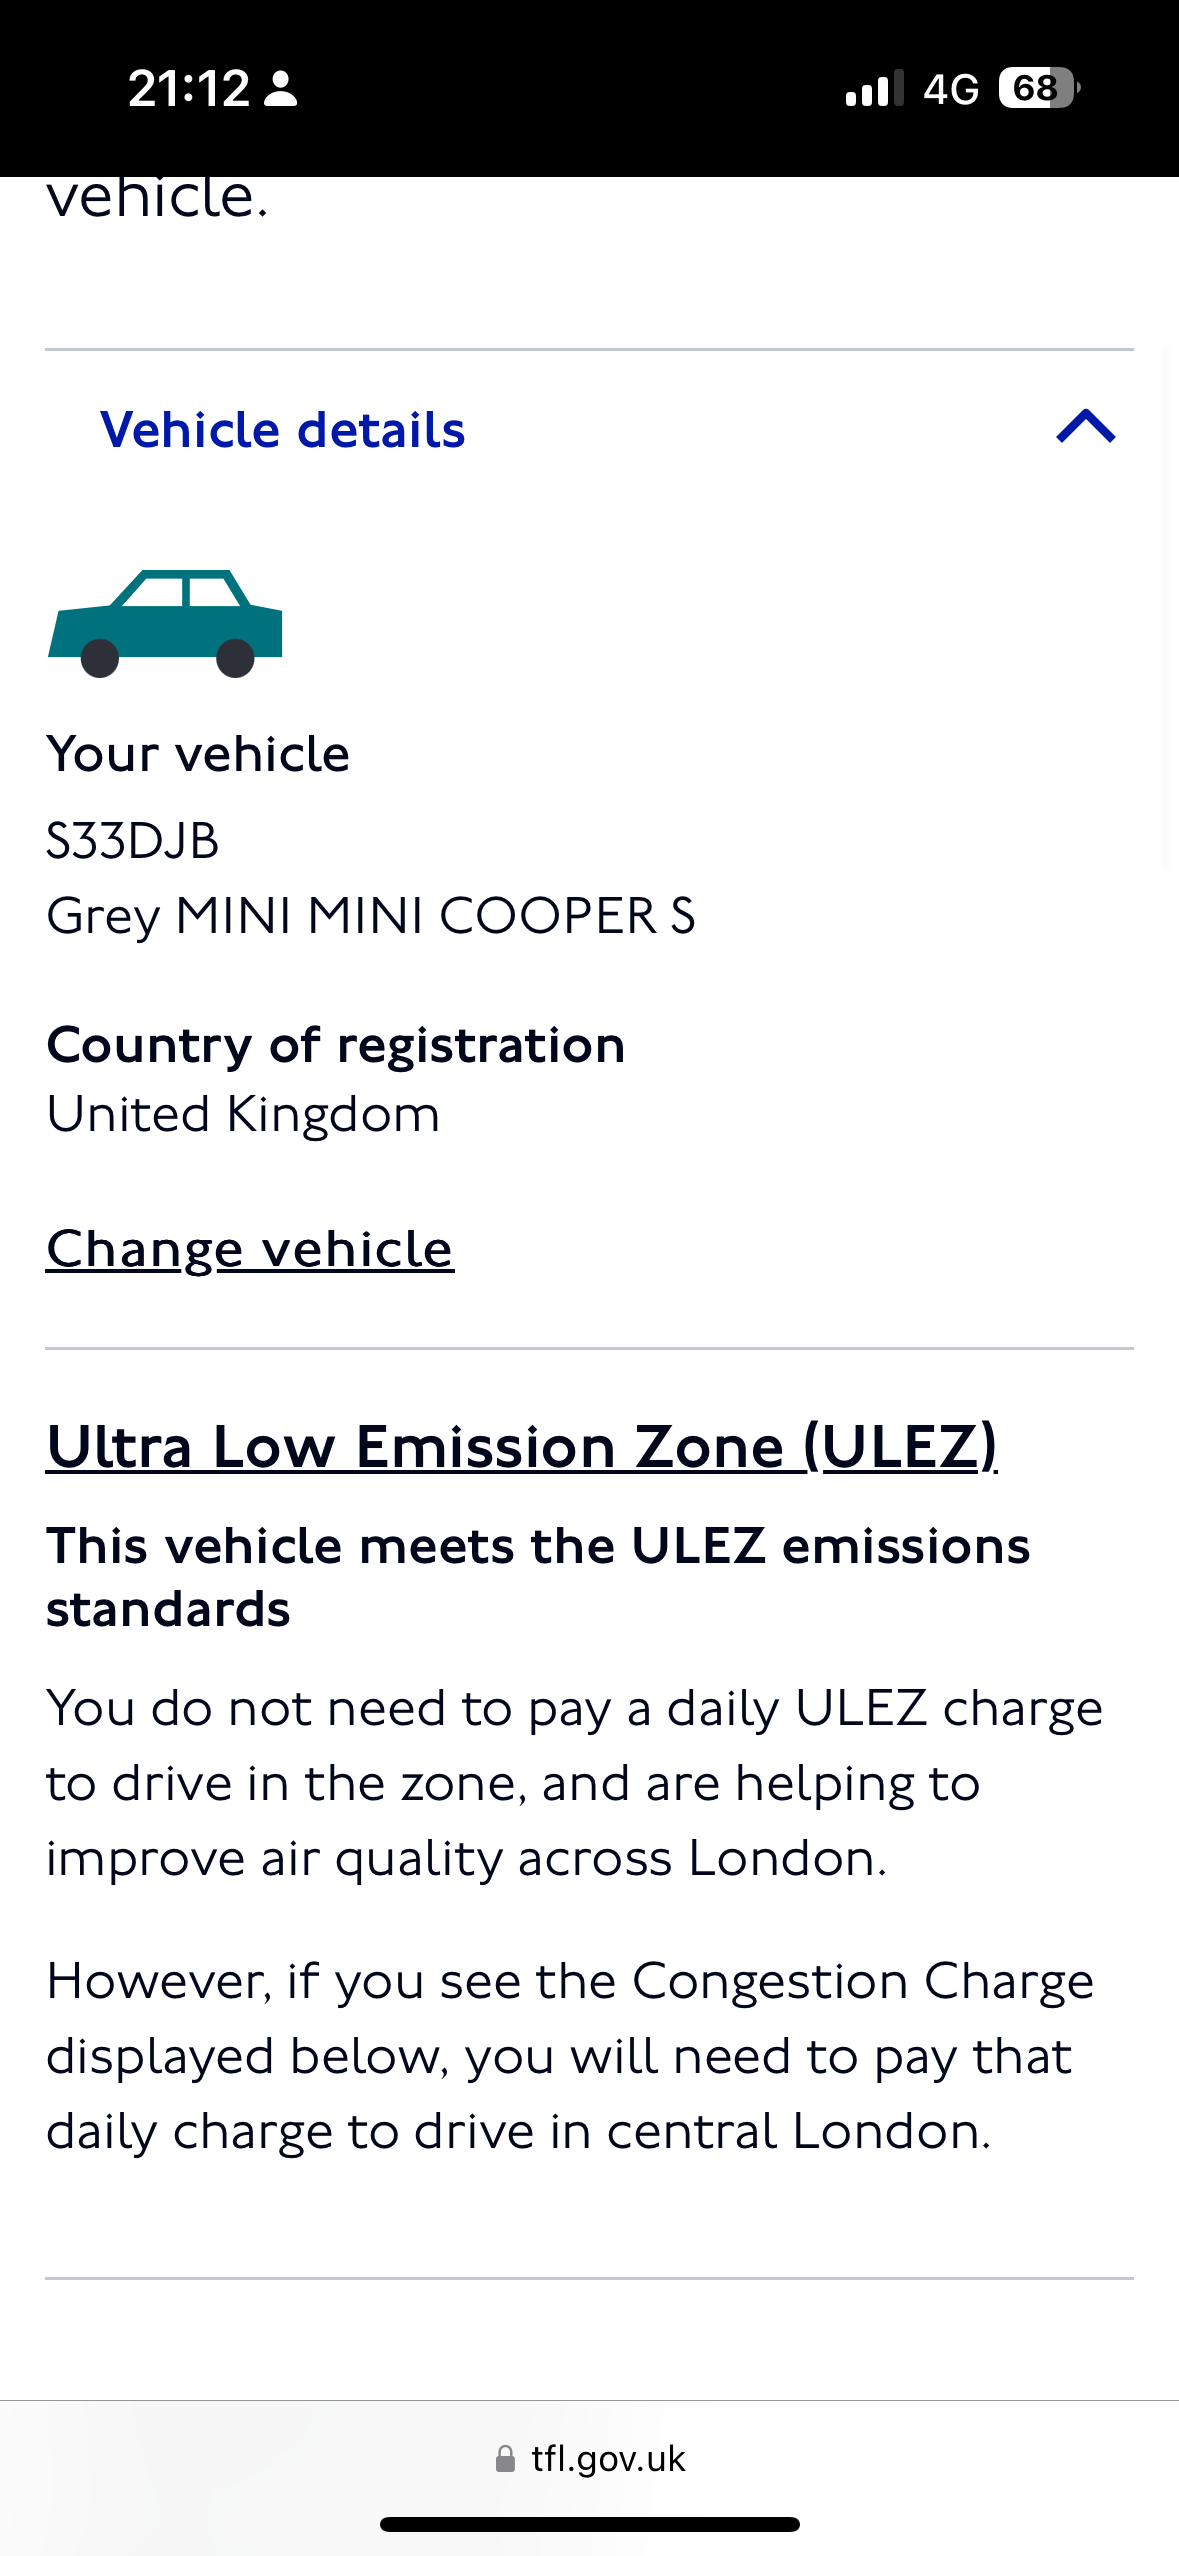
Task: Open the Ultra Low Emission Zone (ULEZ) link
Action: coord(521,1446)
